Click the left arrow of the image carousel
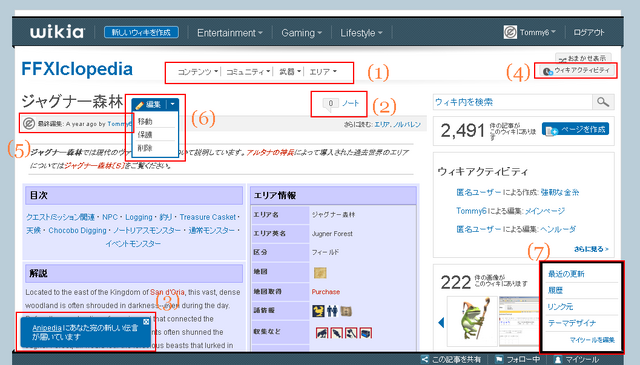 441,323
